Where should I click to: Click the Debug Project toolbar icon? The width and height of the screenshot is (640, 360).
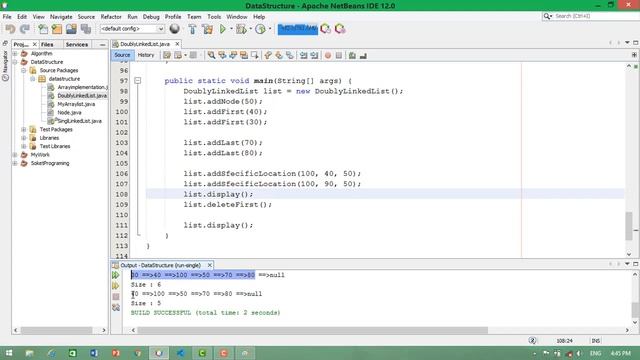[x=241, y=29]
